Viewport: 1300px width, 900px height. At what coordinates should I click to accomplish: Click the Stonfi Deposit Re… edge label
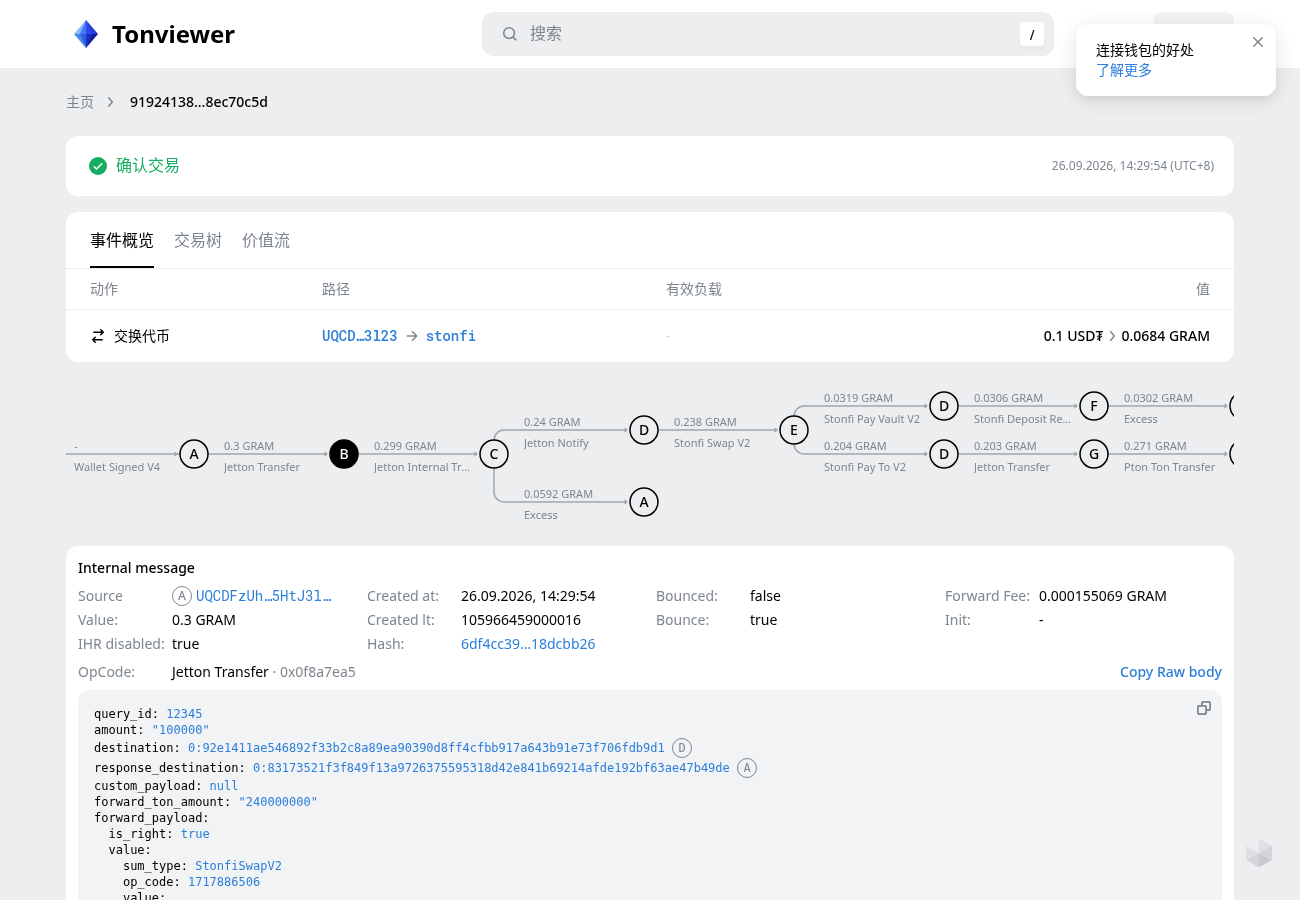1022,419
